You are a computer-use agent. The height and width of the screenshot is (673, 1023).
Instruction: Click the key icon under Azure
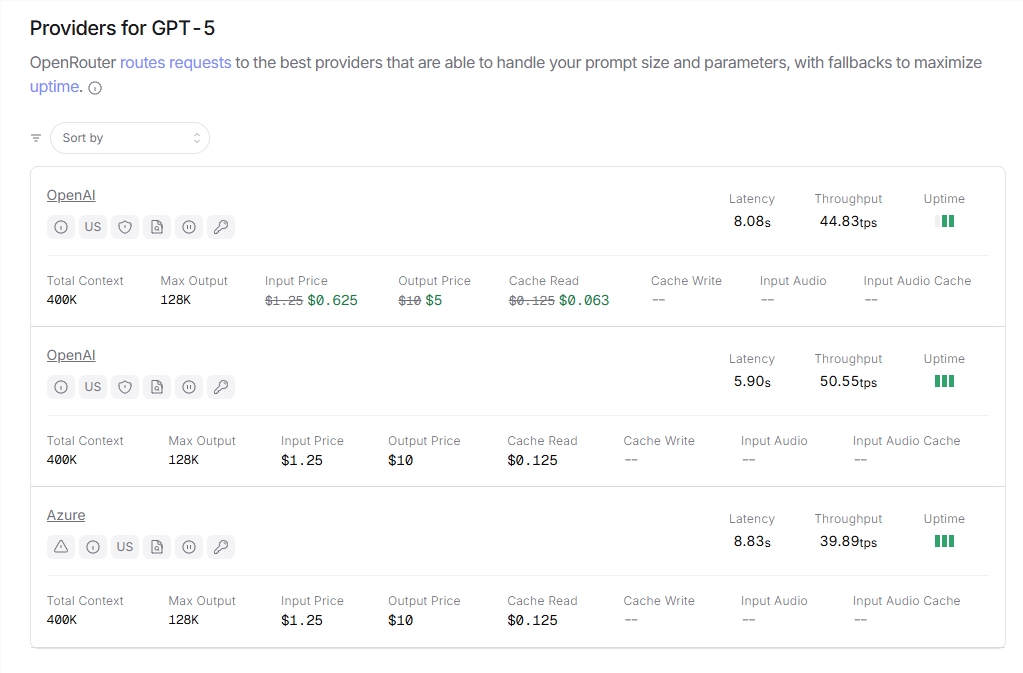click(x=221, y=547)
